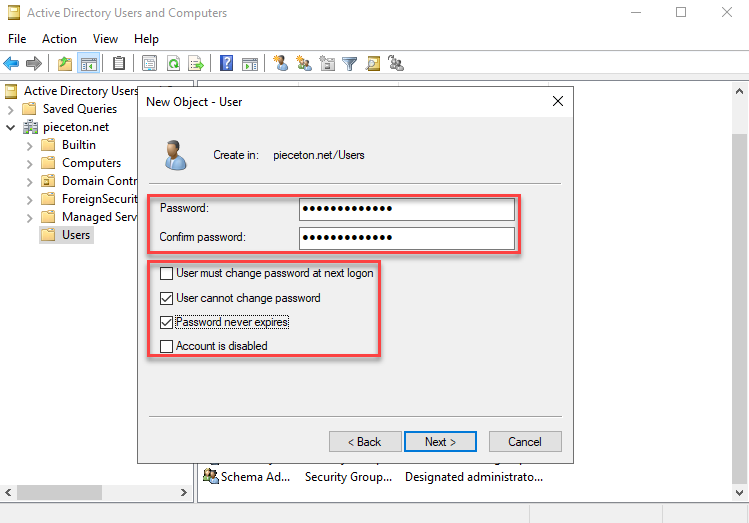Viewport: 749px width, 523px height.
Task: Maximize the Active Directory window
Action: click(681, 12)
